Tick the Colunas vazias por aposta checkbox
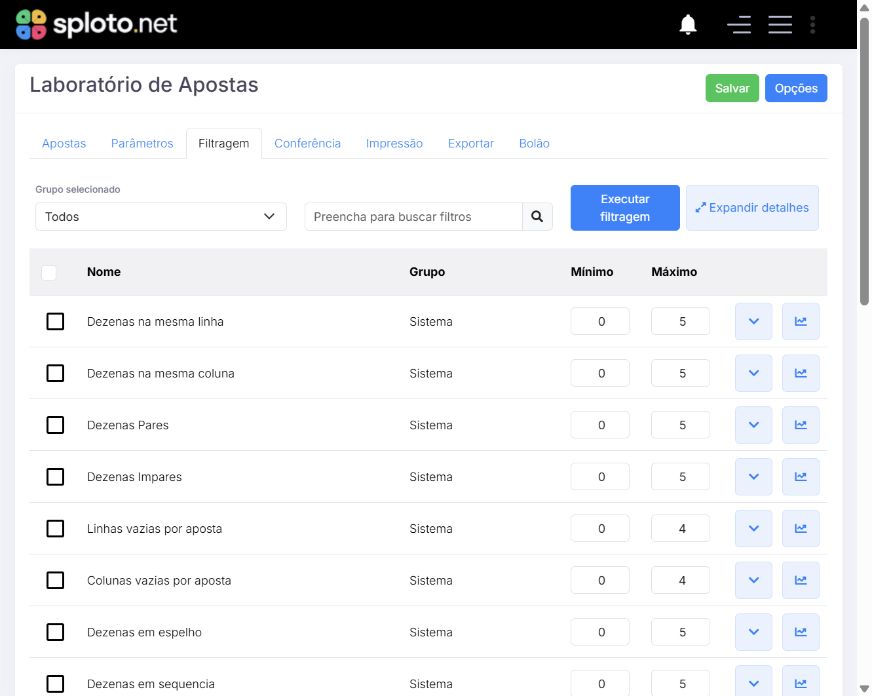872x696 pixels. tap(55, 580)
